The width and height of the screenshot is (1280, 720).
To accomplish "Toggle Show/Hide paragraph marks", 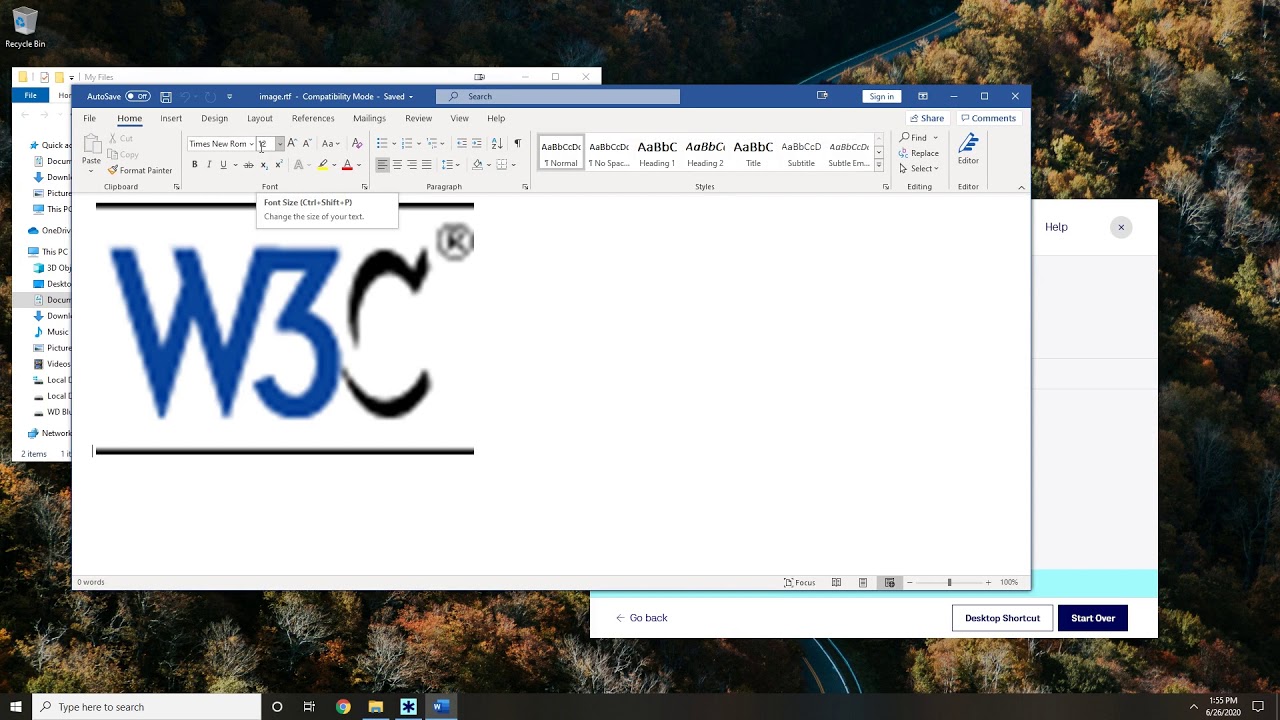I will click(517, 143).
